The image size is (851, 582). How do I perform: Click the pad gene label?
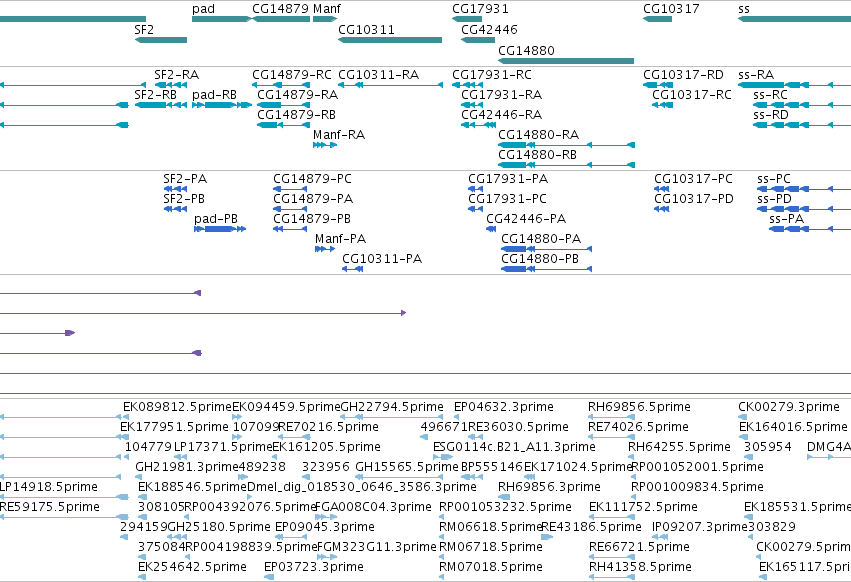click(204, 9)
